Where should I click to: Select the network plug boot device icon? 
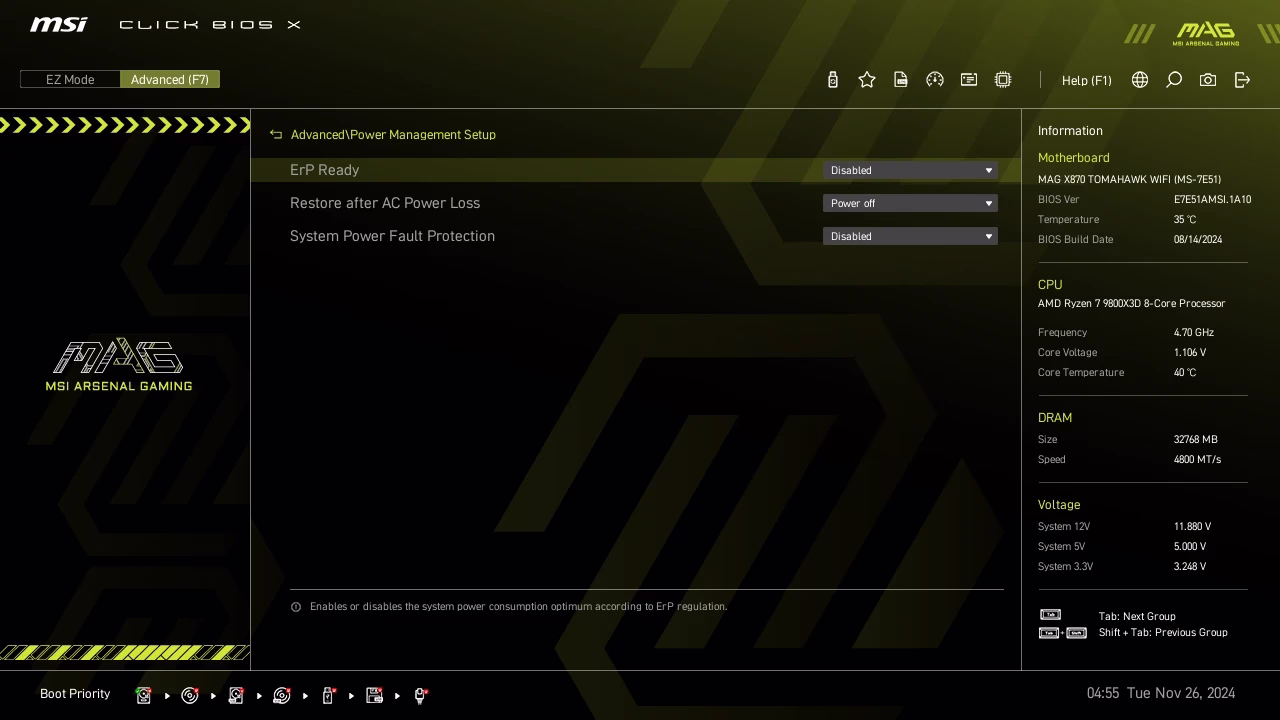(x=421, y=695)
